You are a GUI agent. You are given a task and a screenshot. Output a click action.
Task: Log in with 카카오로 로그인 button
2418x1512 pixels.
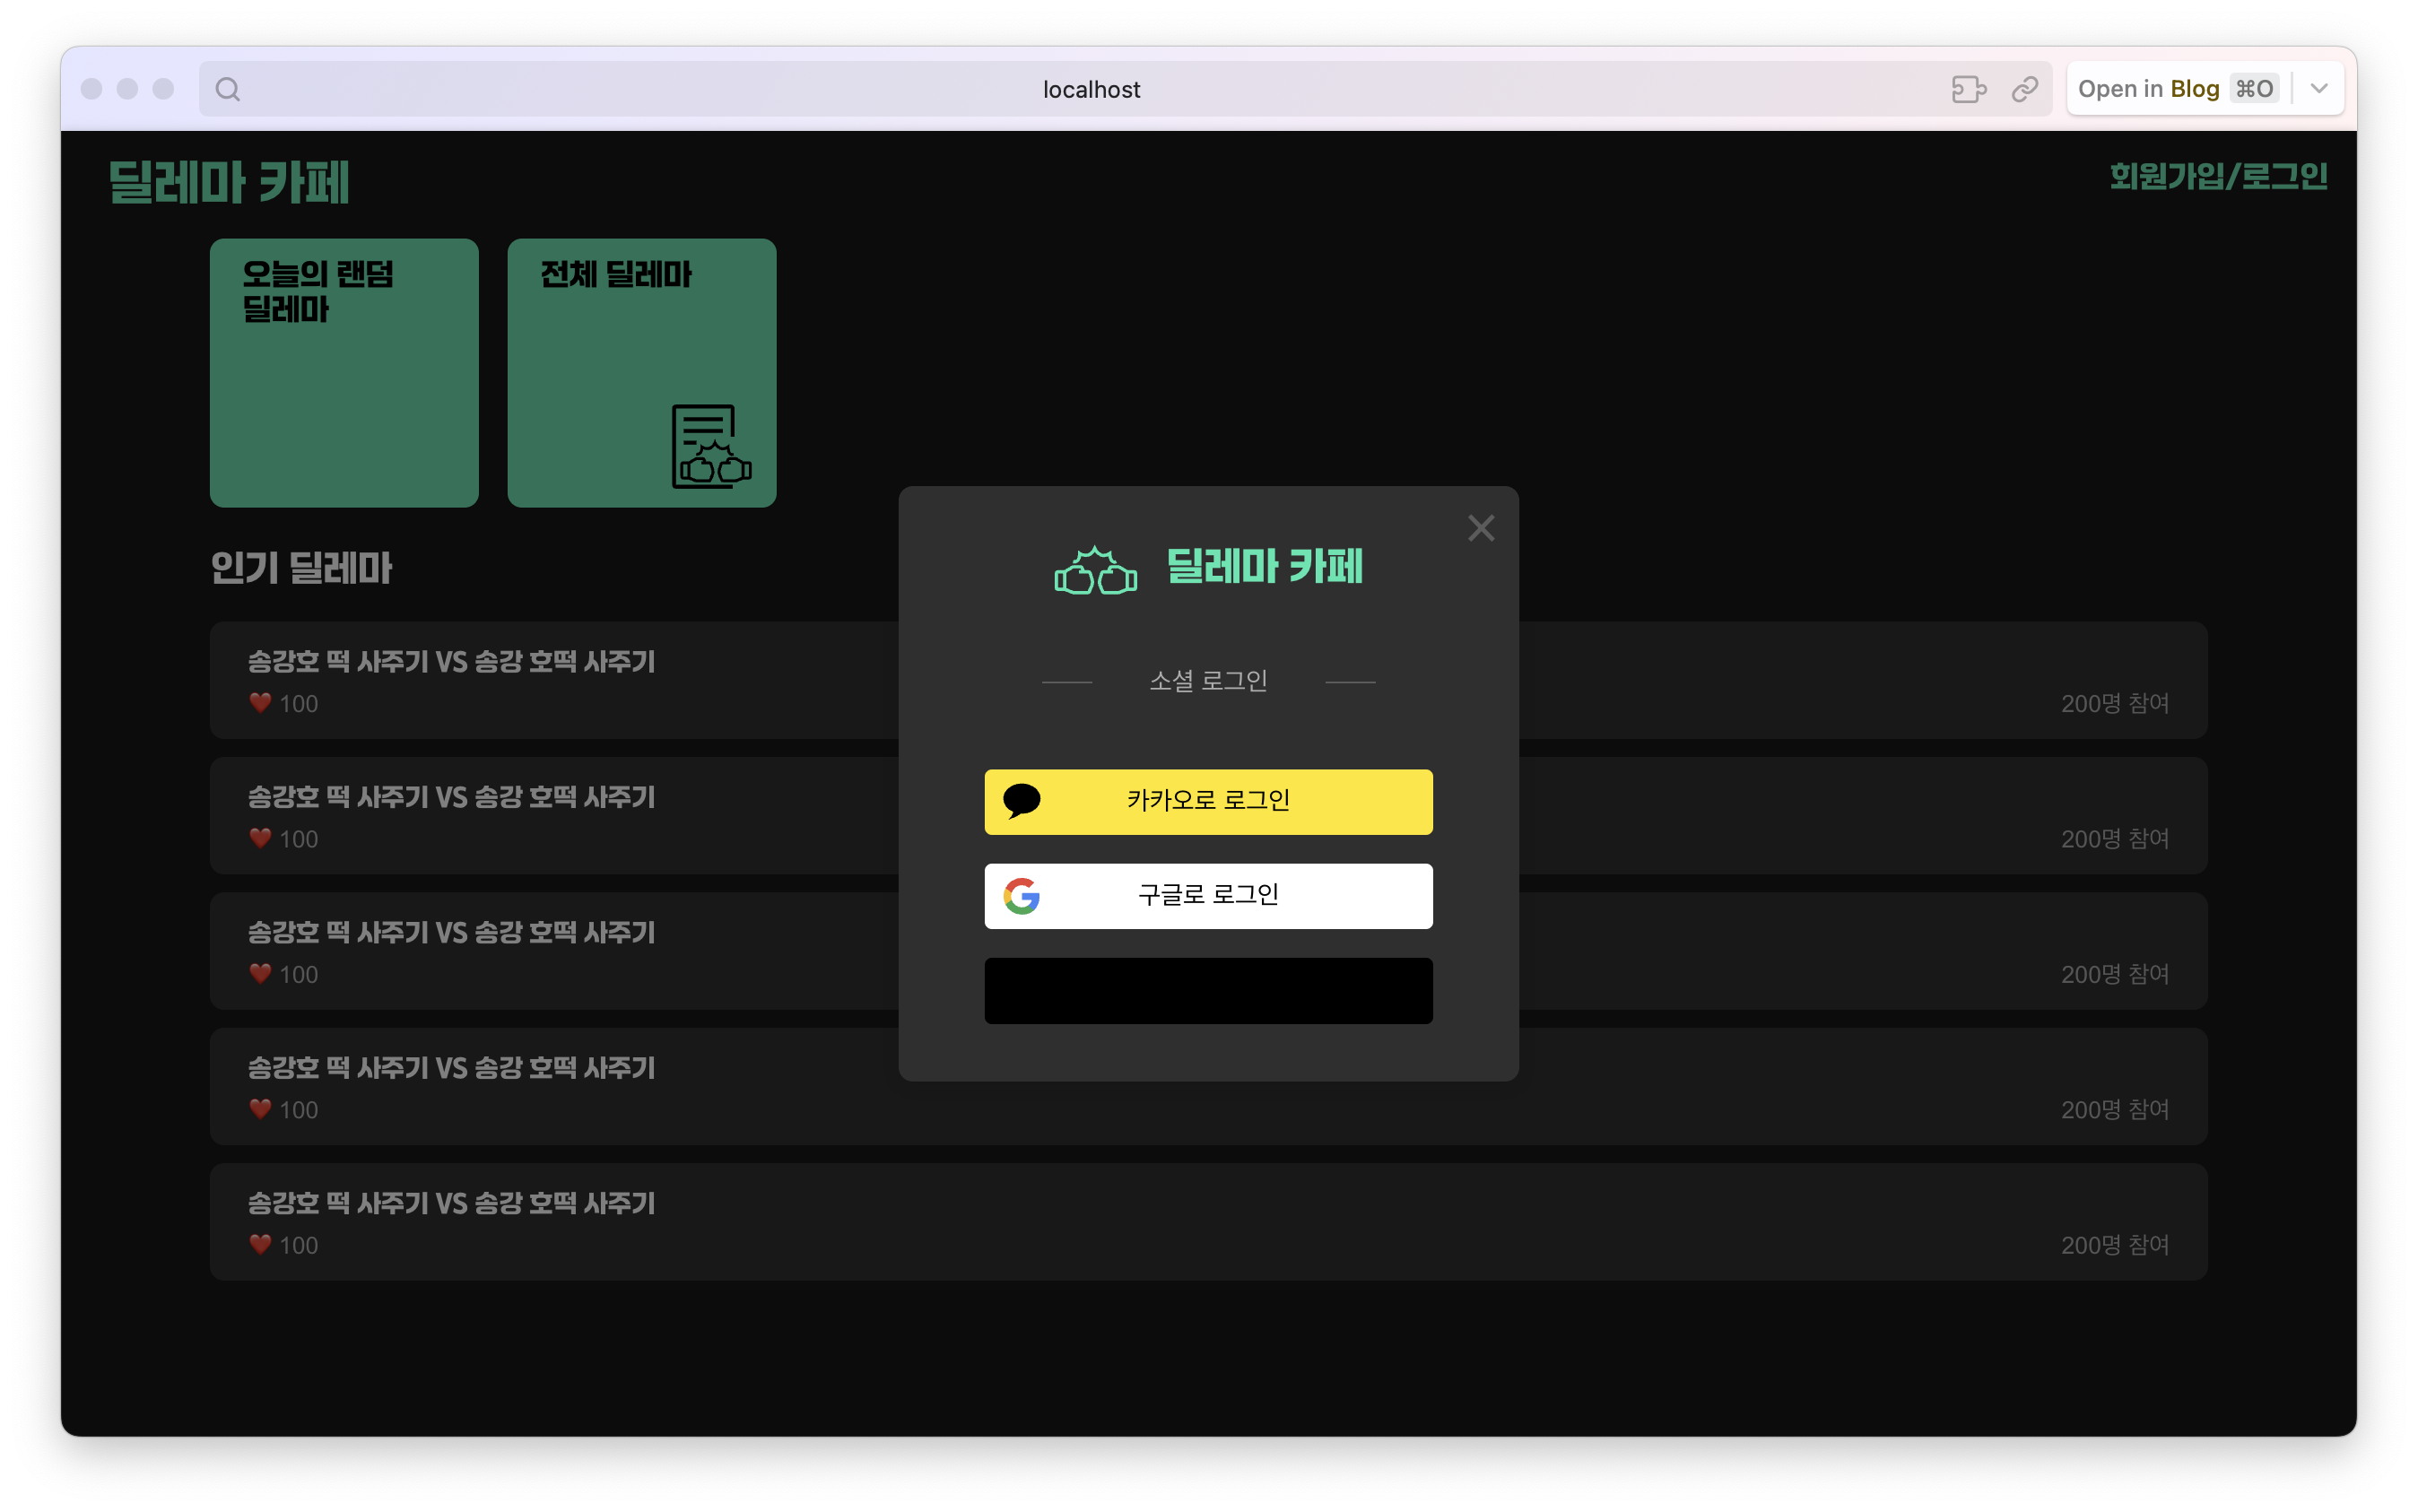pos(1208,801)
